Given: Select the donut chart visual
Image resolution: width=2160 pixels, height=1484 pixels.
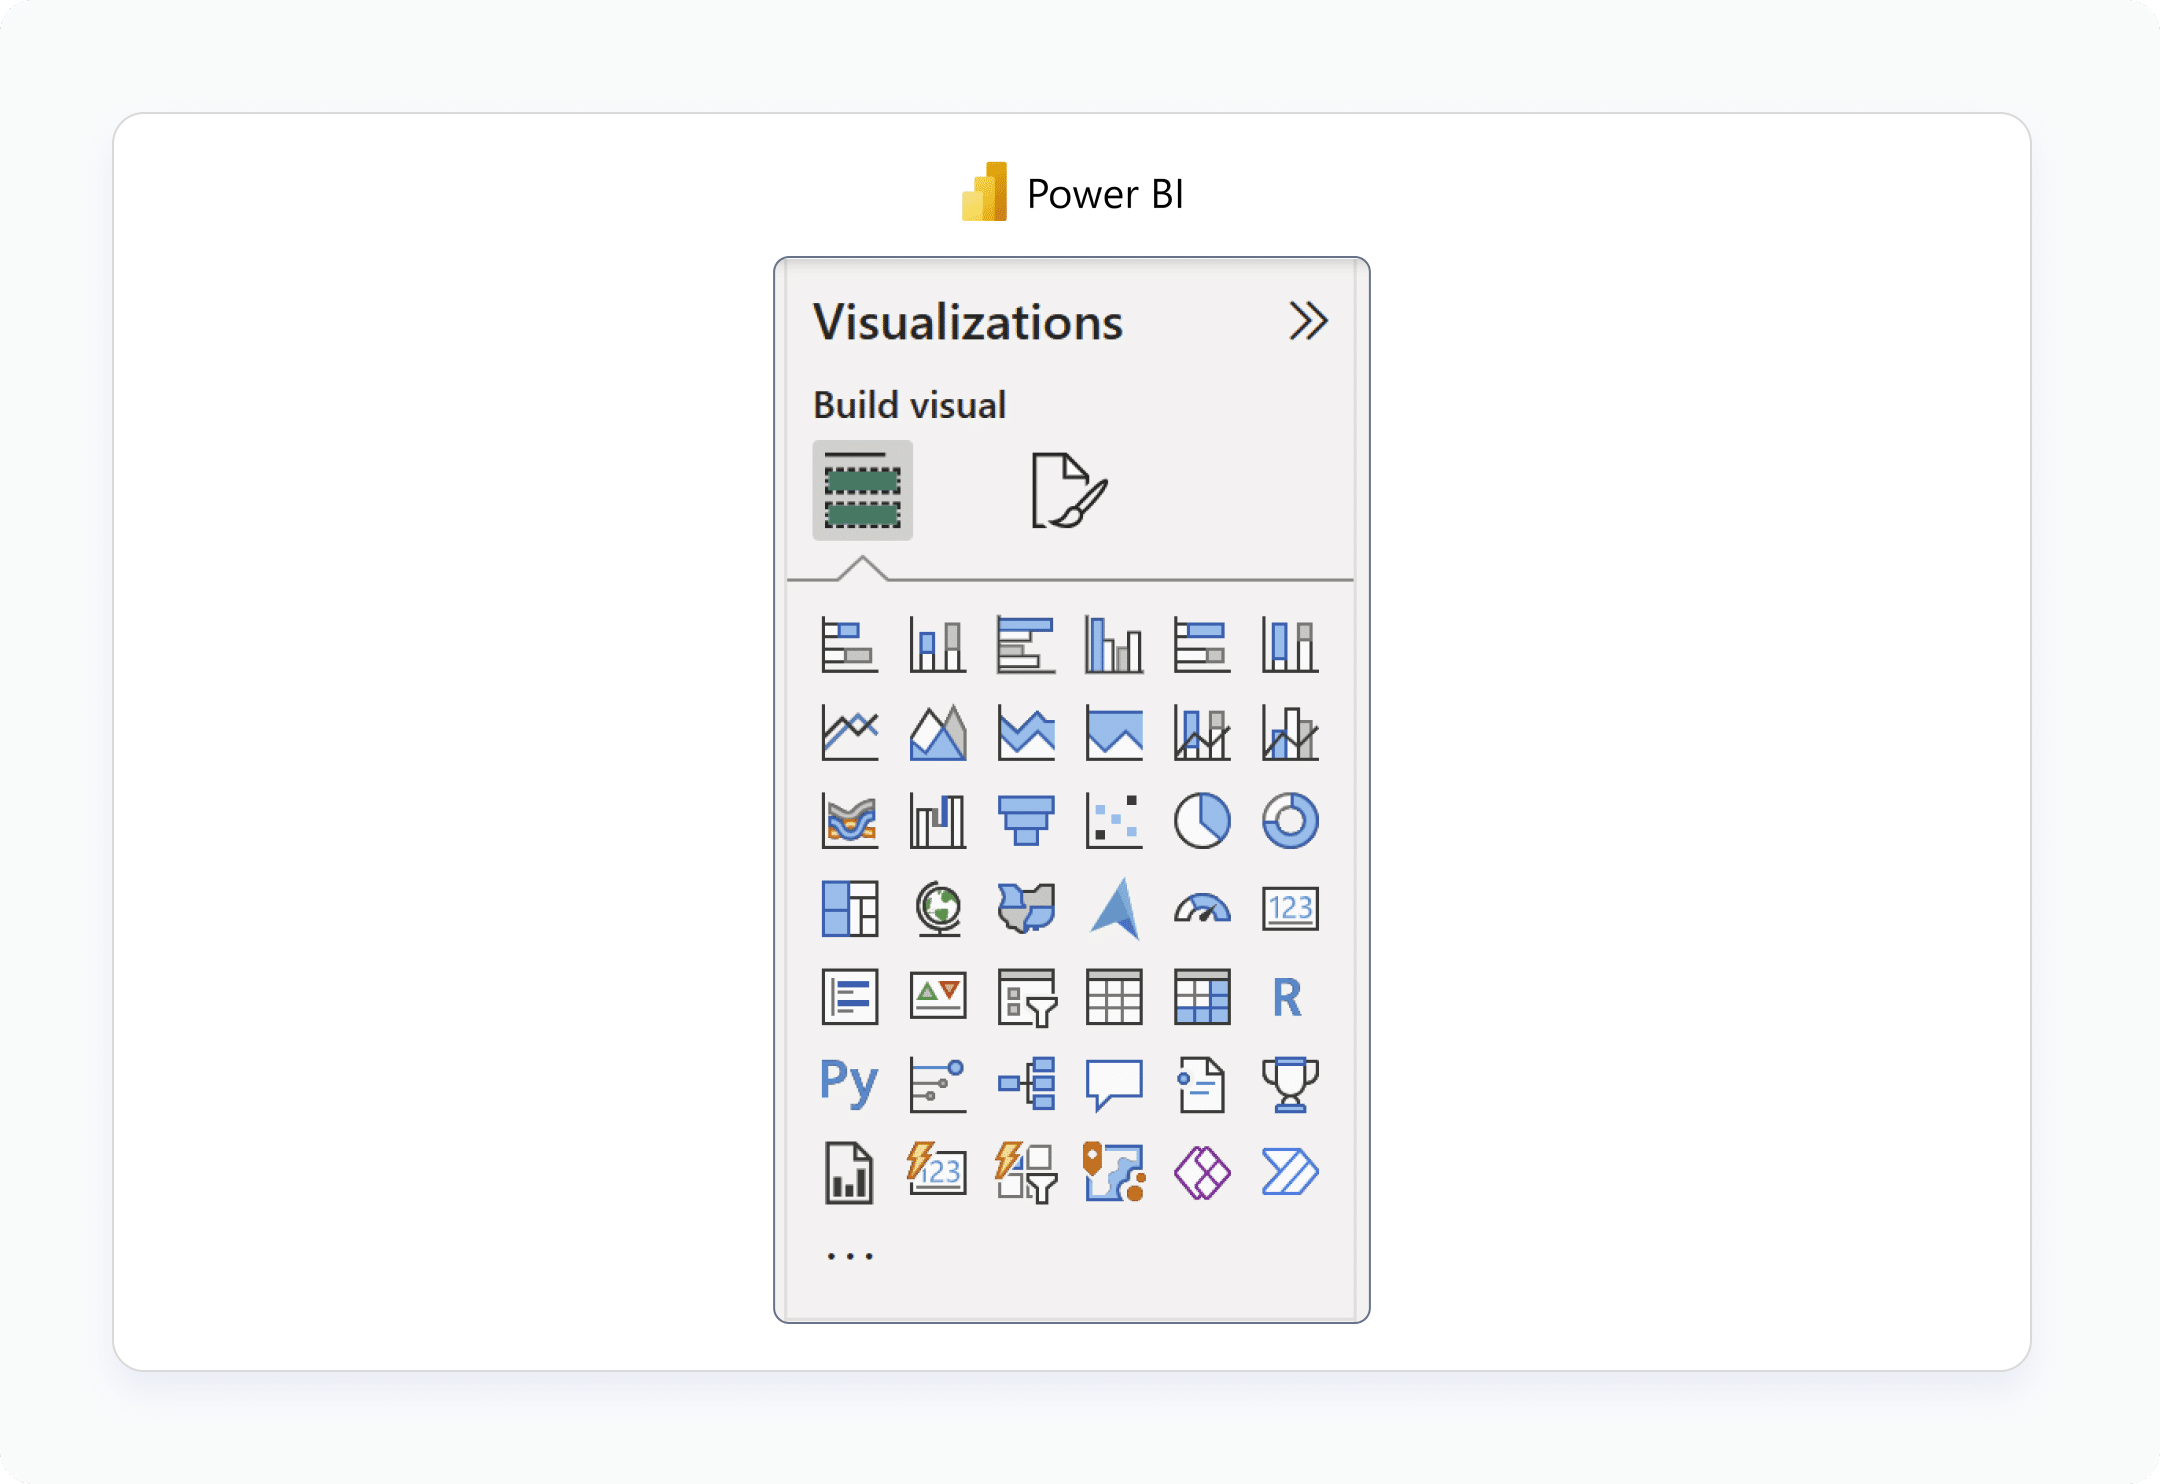Looking at the screenshot, I should pyautogui.click(x=1289, y=821).
